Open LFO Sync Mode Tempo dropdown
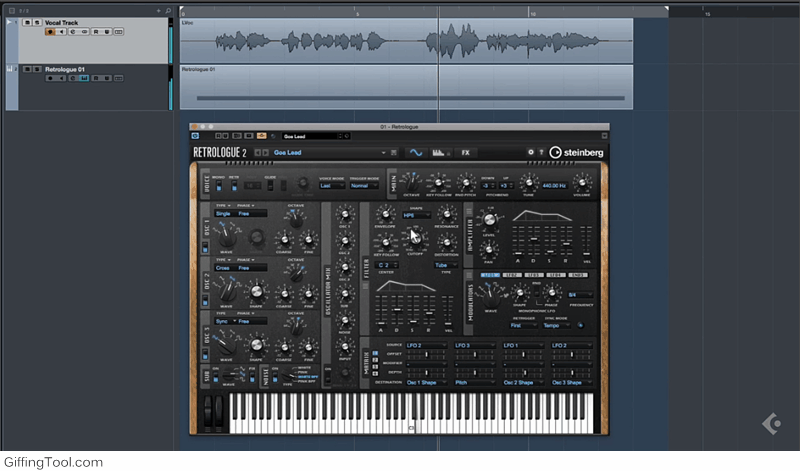Screen dimensions: 800x471 (x=556, y=326)
